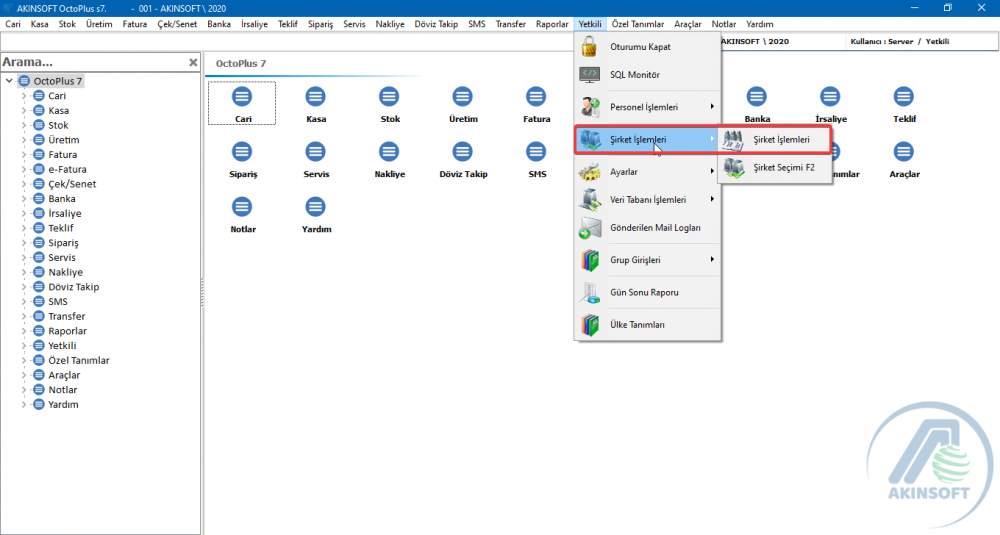Open the Yardım module icon in the main panel
This screenshot has width=1000, height=535.
click(315, 207)
